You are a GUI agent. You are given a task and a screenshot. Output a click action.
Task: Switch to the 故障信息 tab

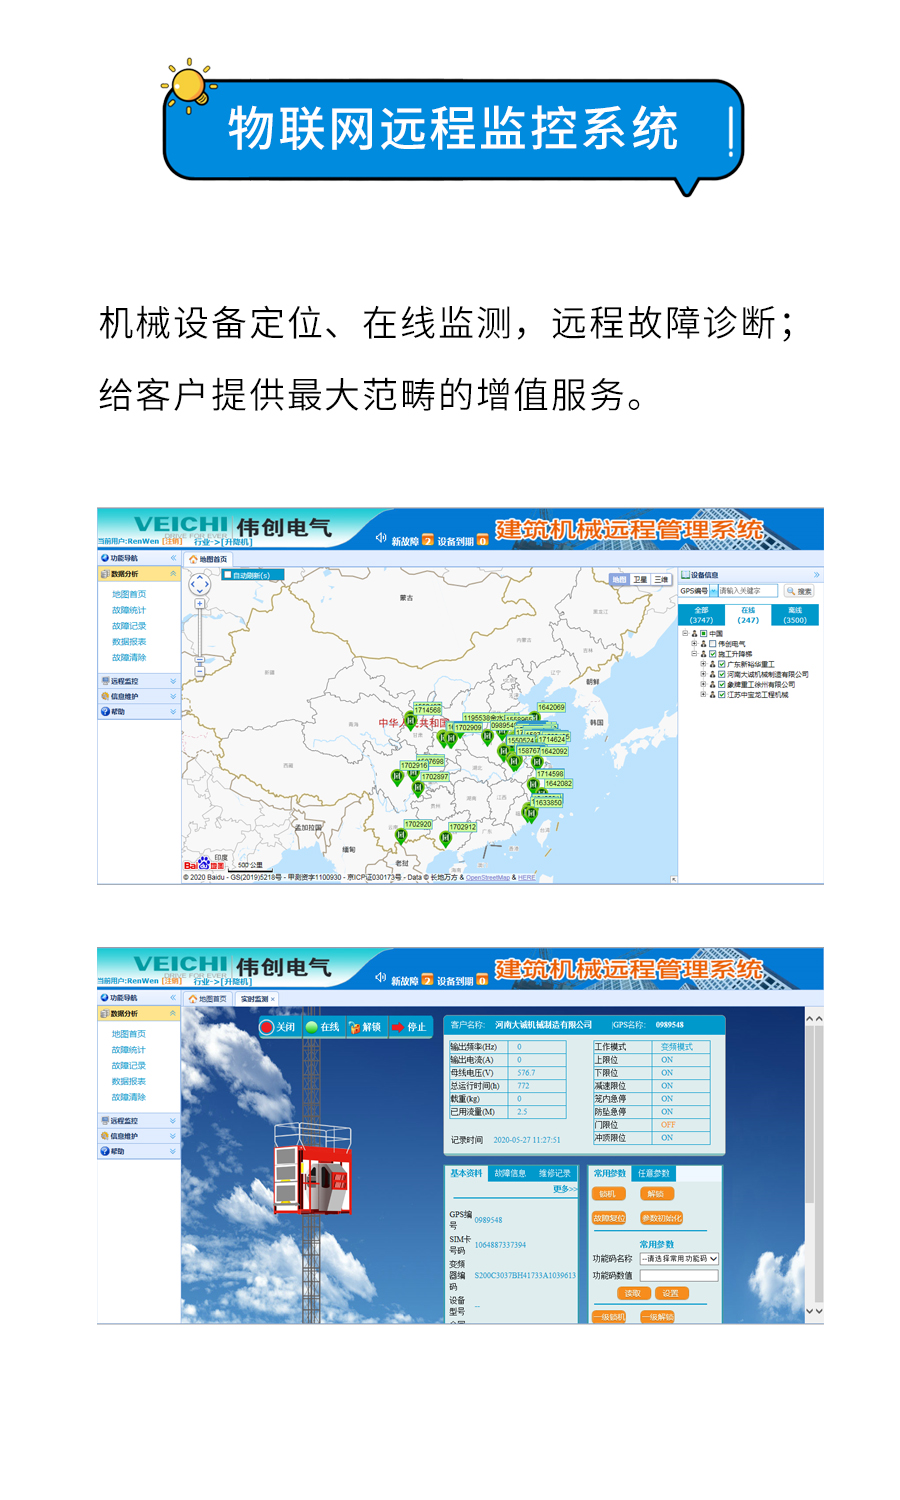[x=510, y=1174]
